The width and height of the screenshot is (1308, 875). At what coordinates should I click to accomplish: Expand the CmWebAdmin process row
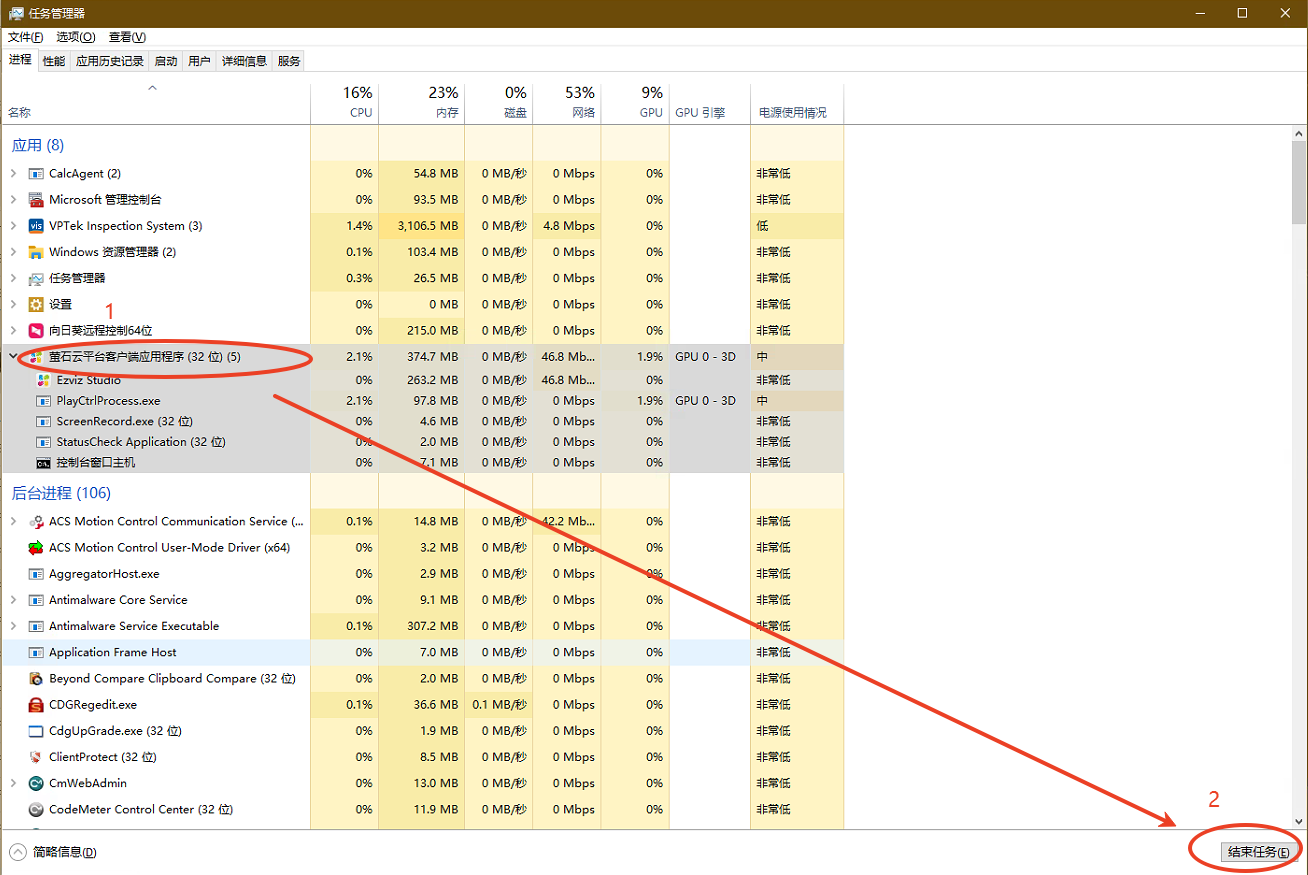[13, 783]
